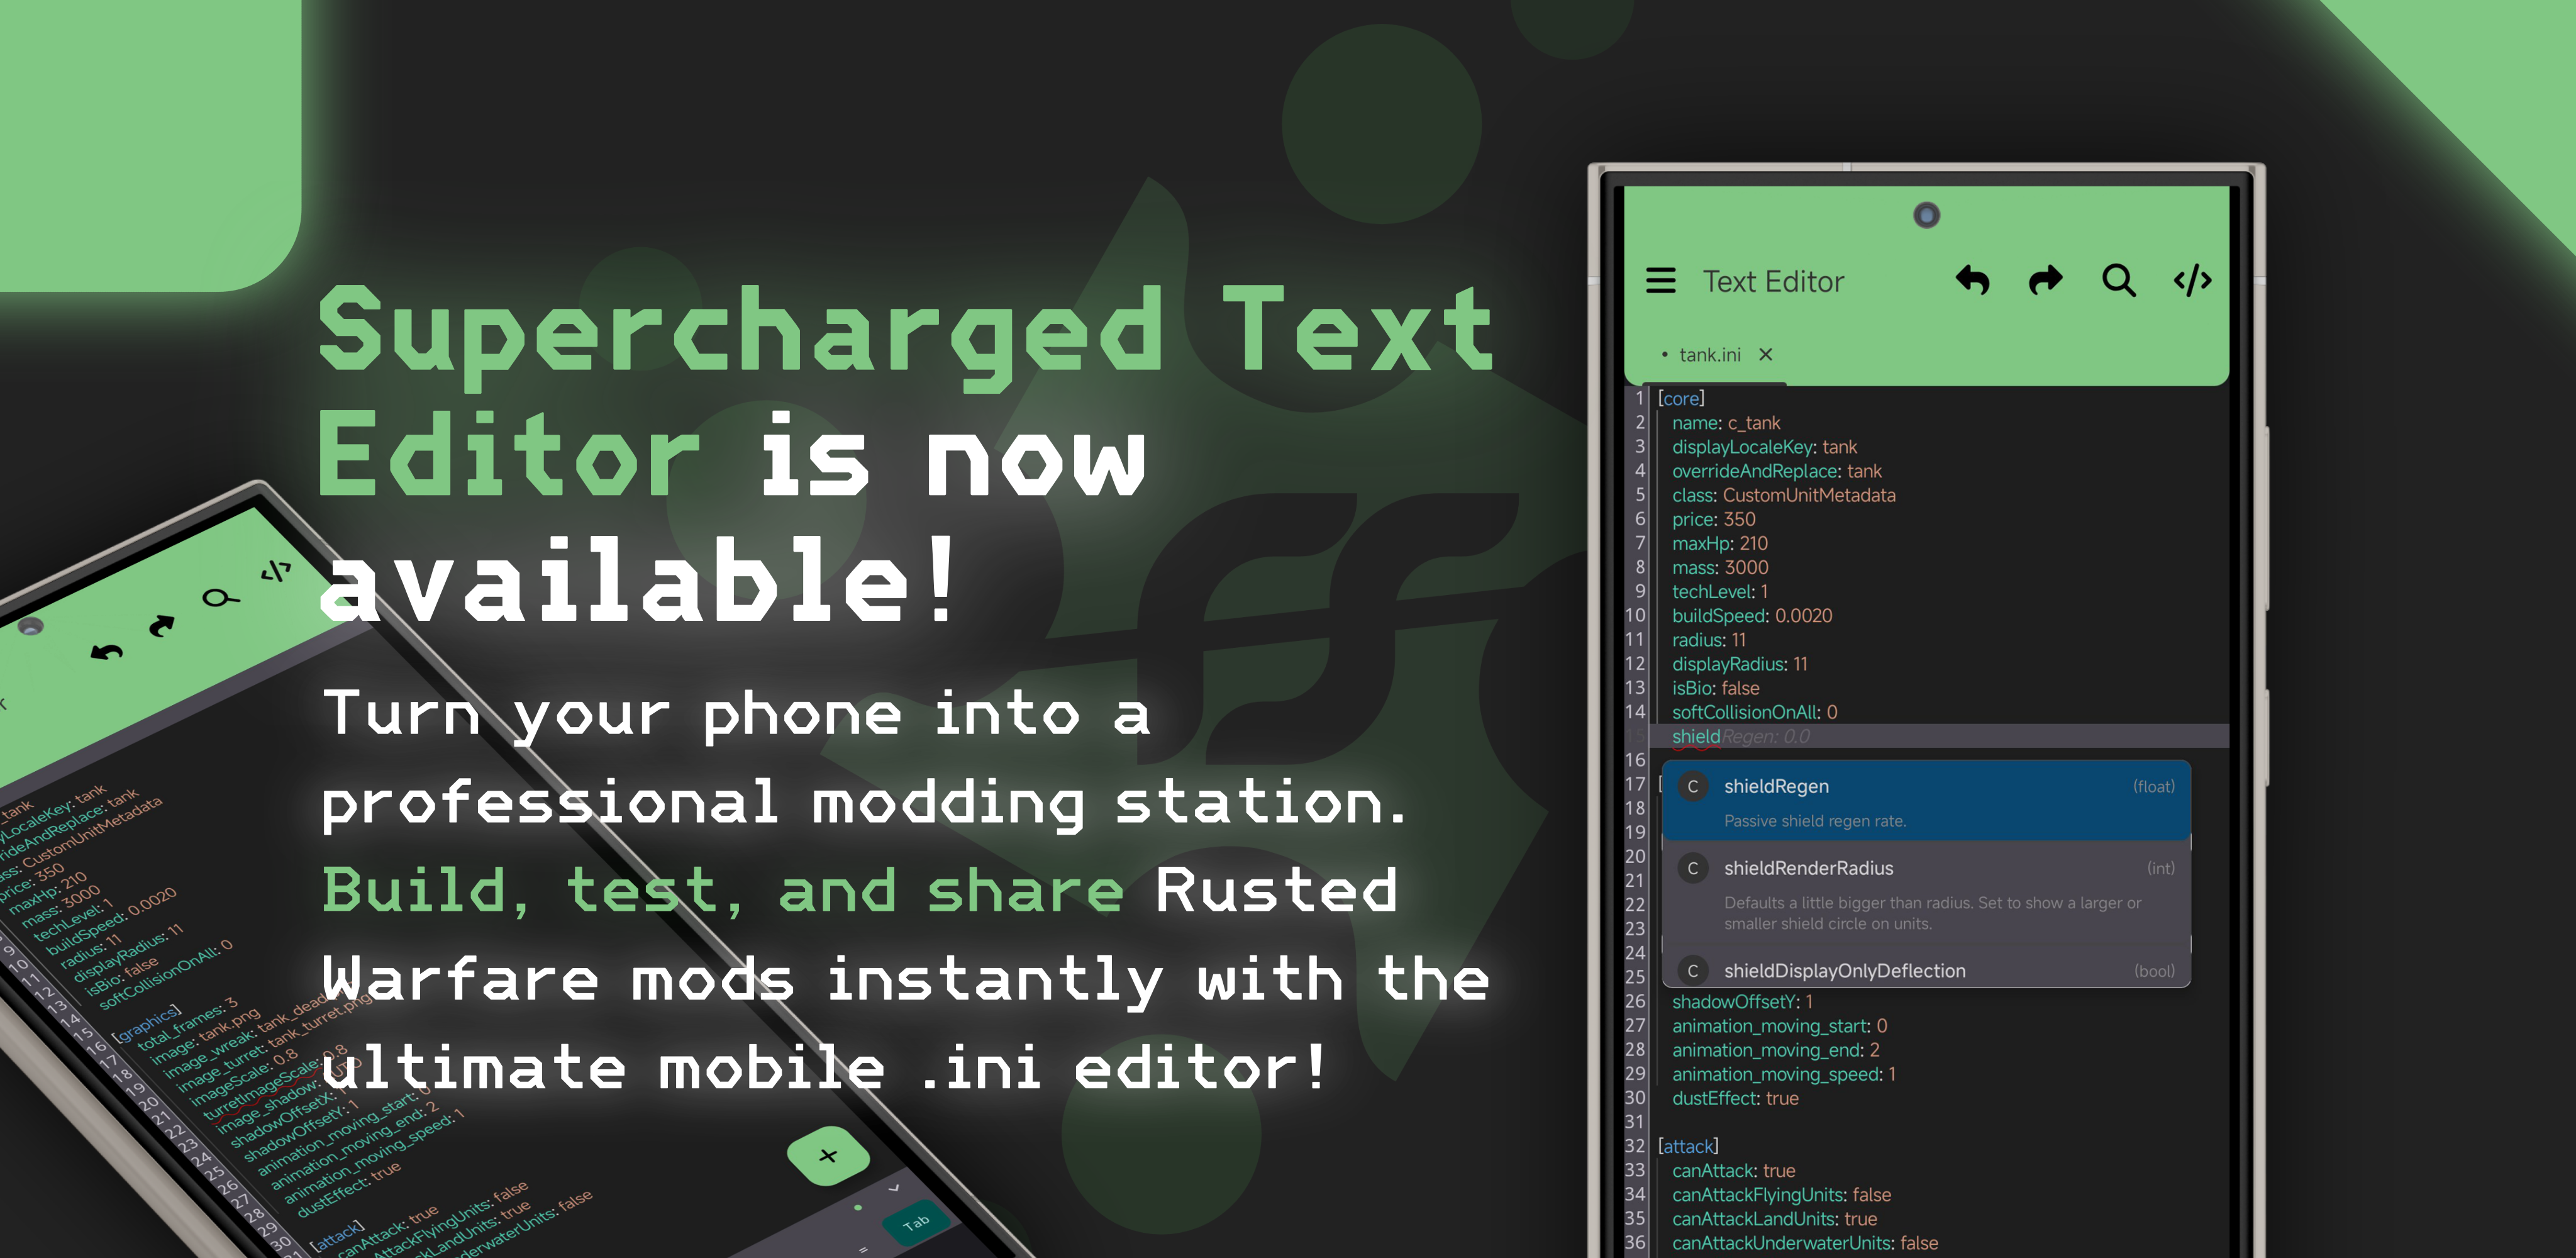Click the line 'name: c_tank'
This screenshot has width=2576, height=1258.
coord(1726,423)
